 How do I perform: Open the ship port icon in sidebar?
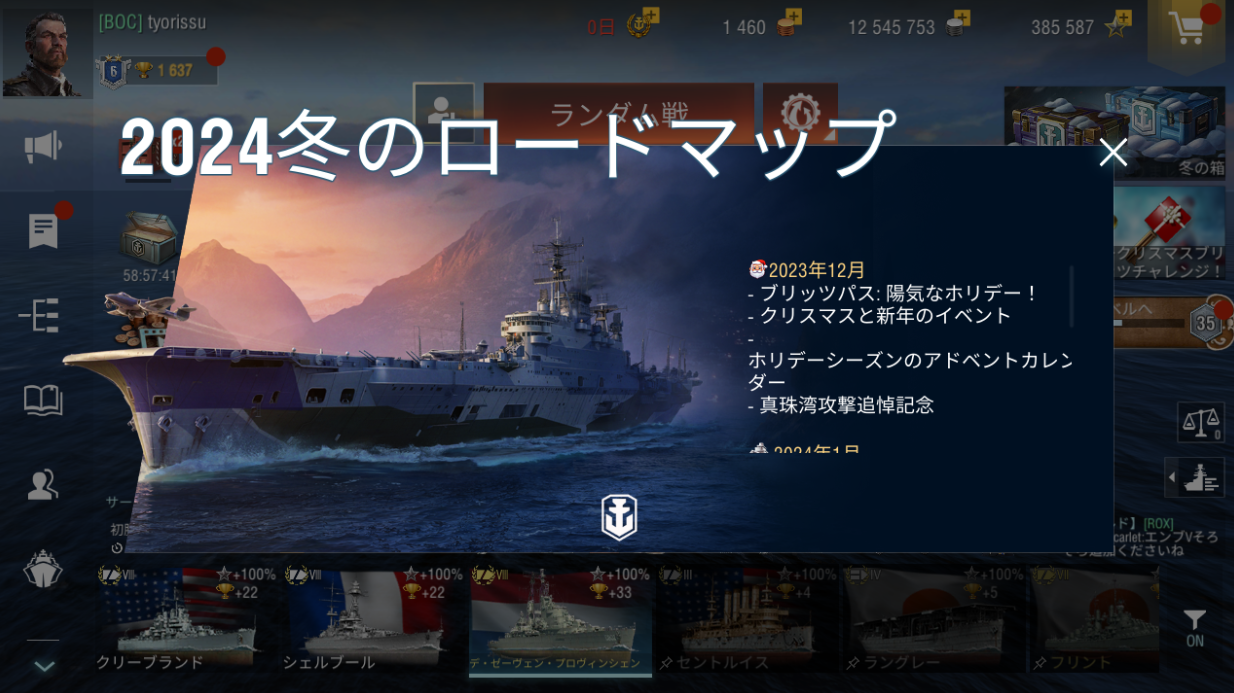pos(43,570)
